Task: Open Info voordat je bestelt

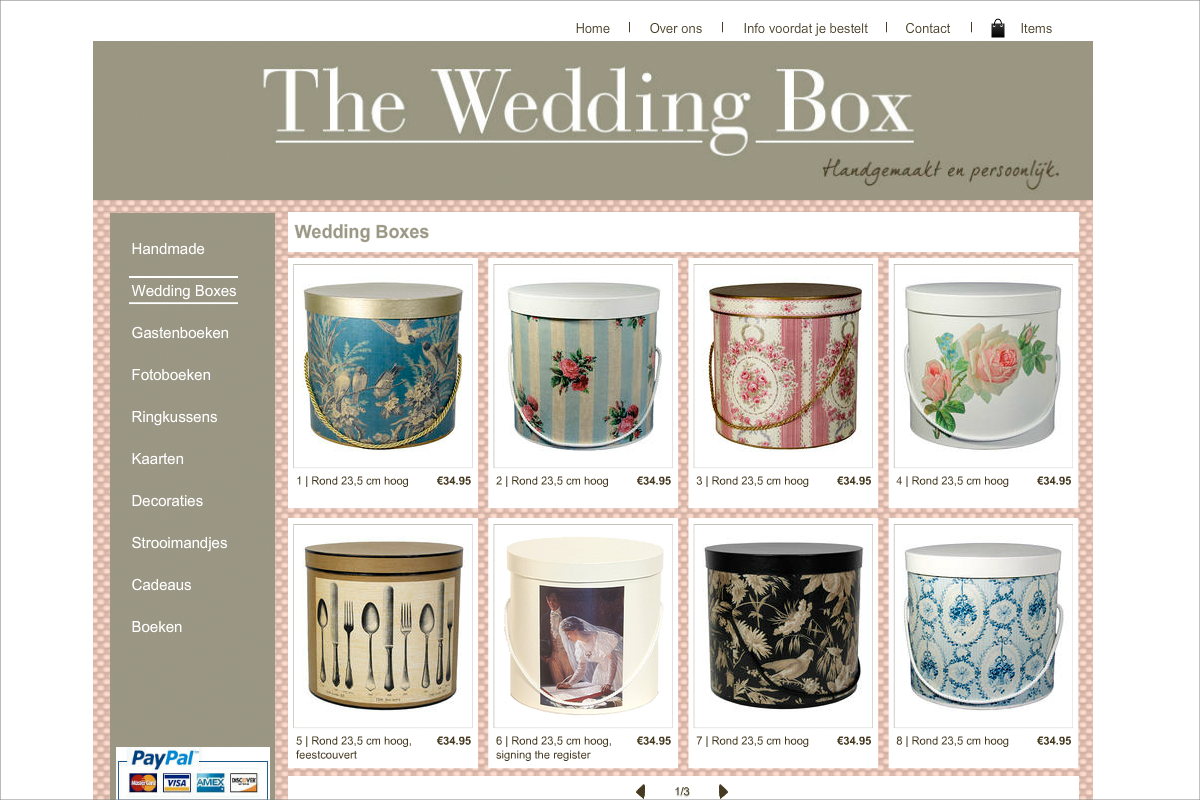Action: point(805,28)
